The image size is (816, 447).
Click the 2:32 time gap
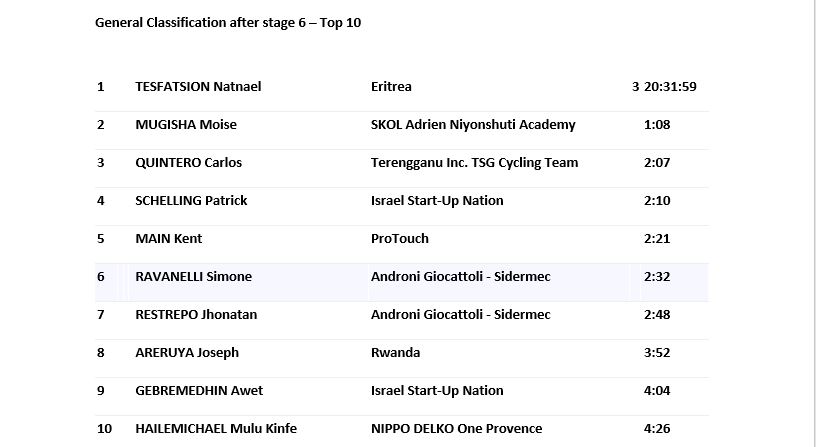click(x=656, y=277)
